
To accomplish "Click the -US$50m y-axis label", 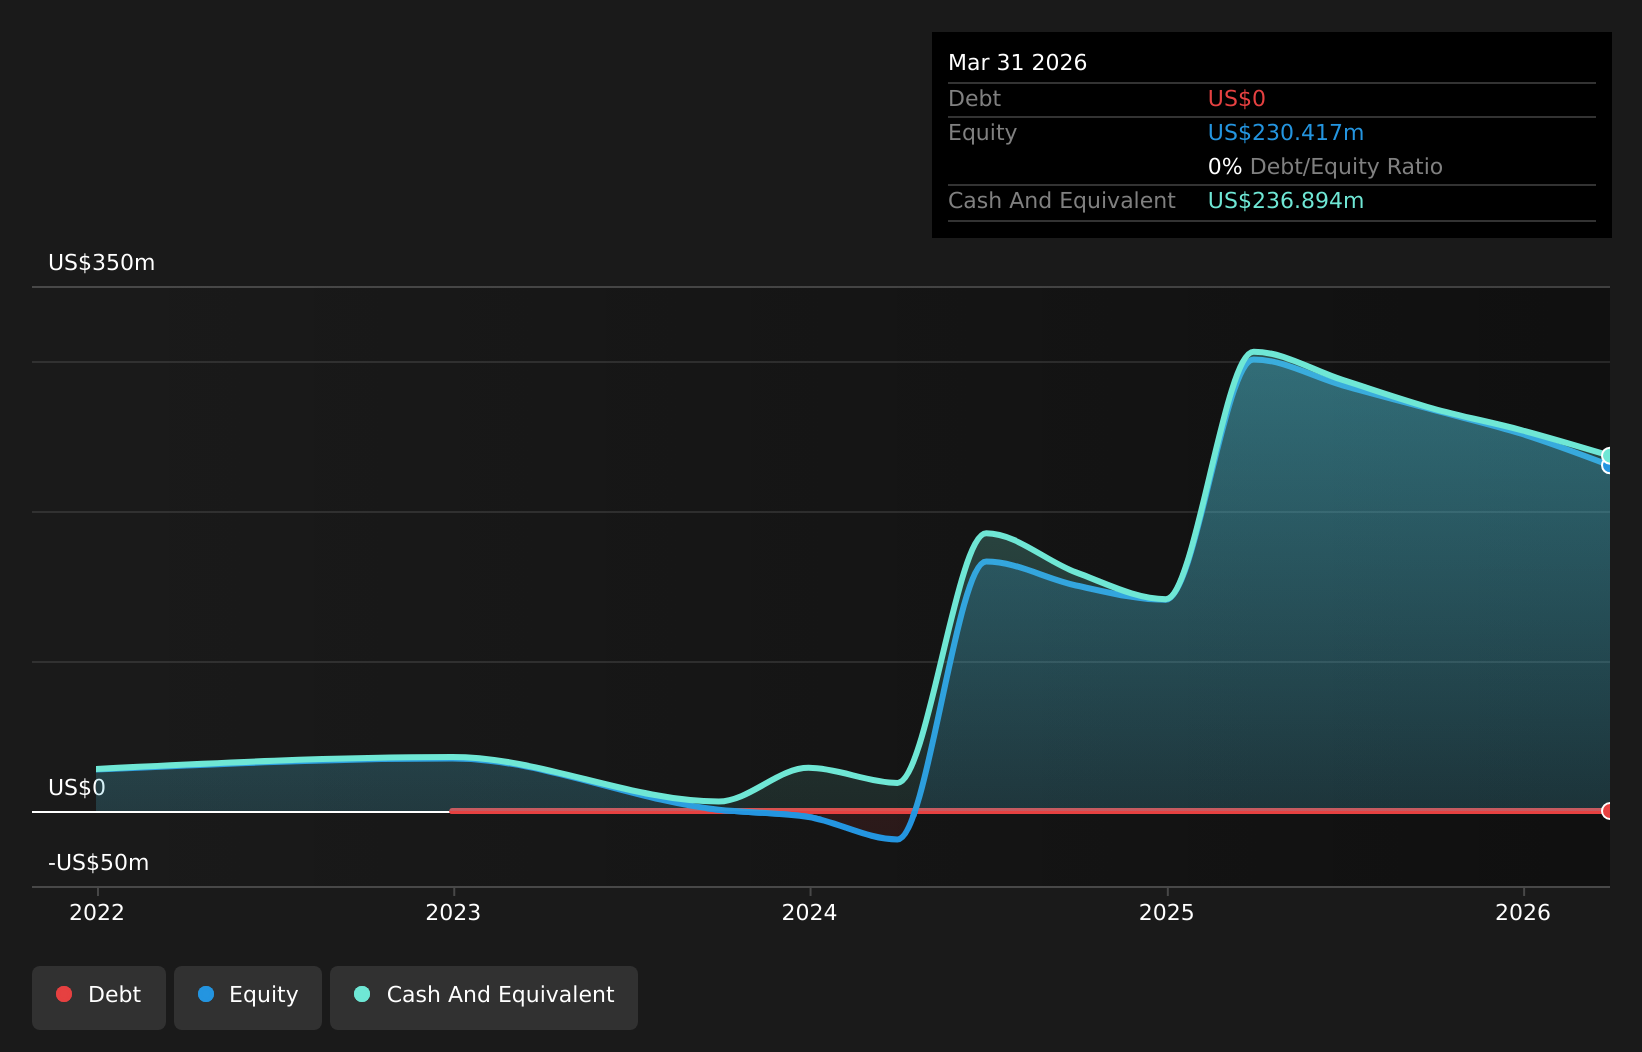I will 99,863.
